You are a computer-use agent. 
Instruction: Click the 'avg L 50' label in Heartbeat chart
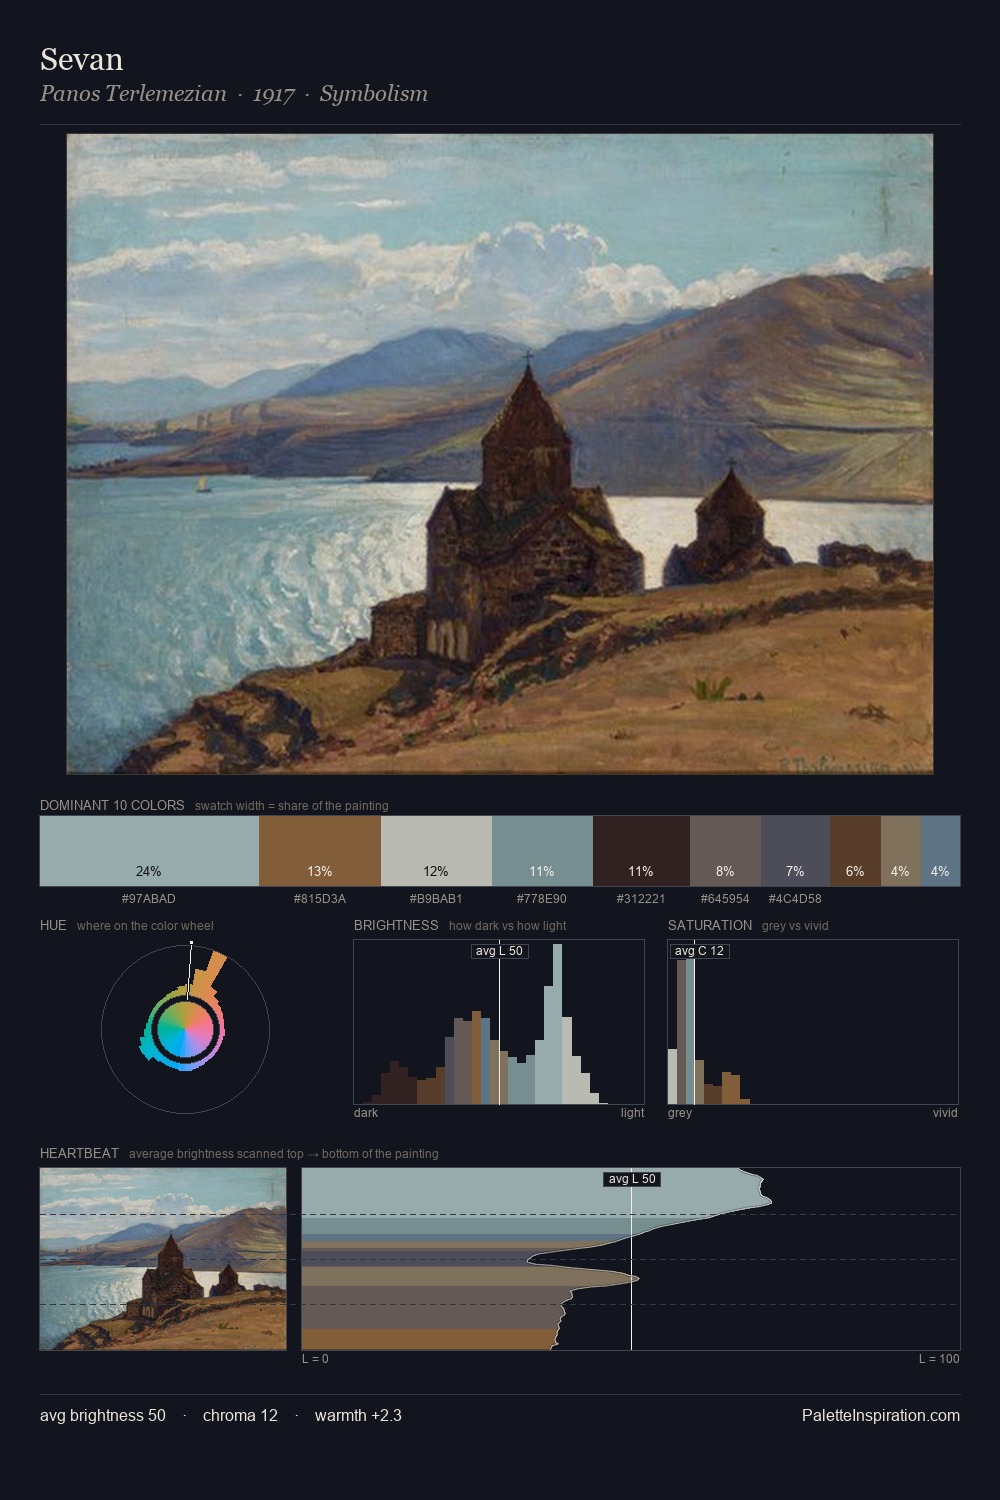tap(632, 1179)
